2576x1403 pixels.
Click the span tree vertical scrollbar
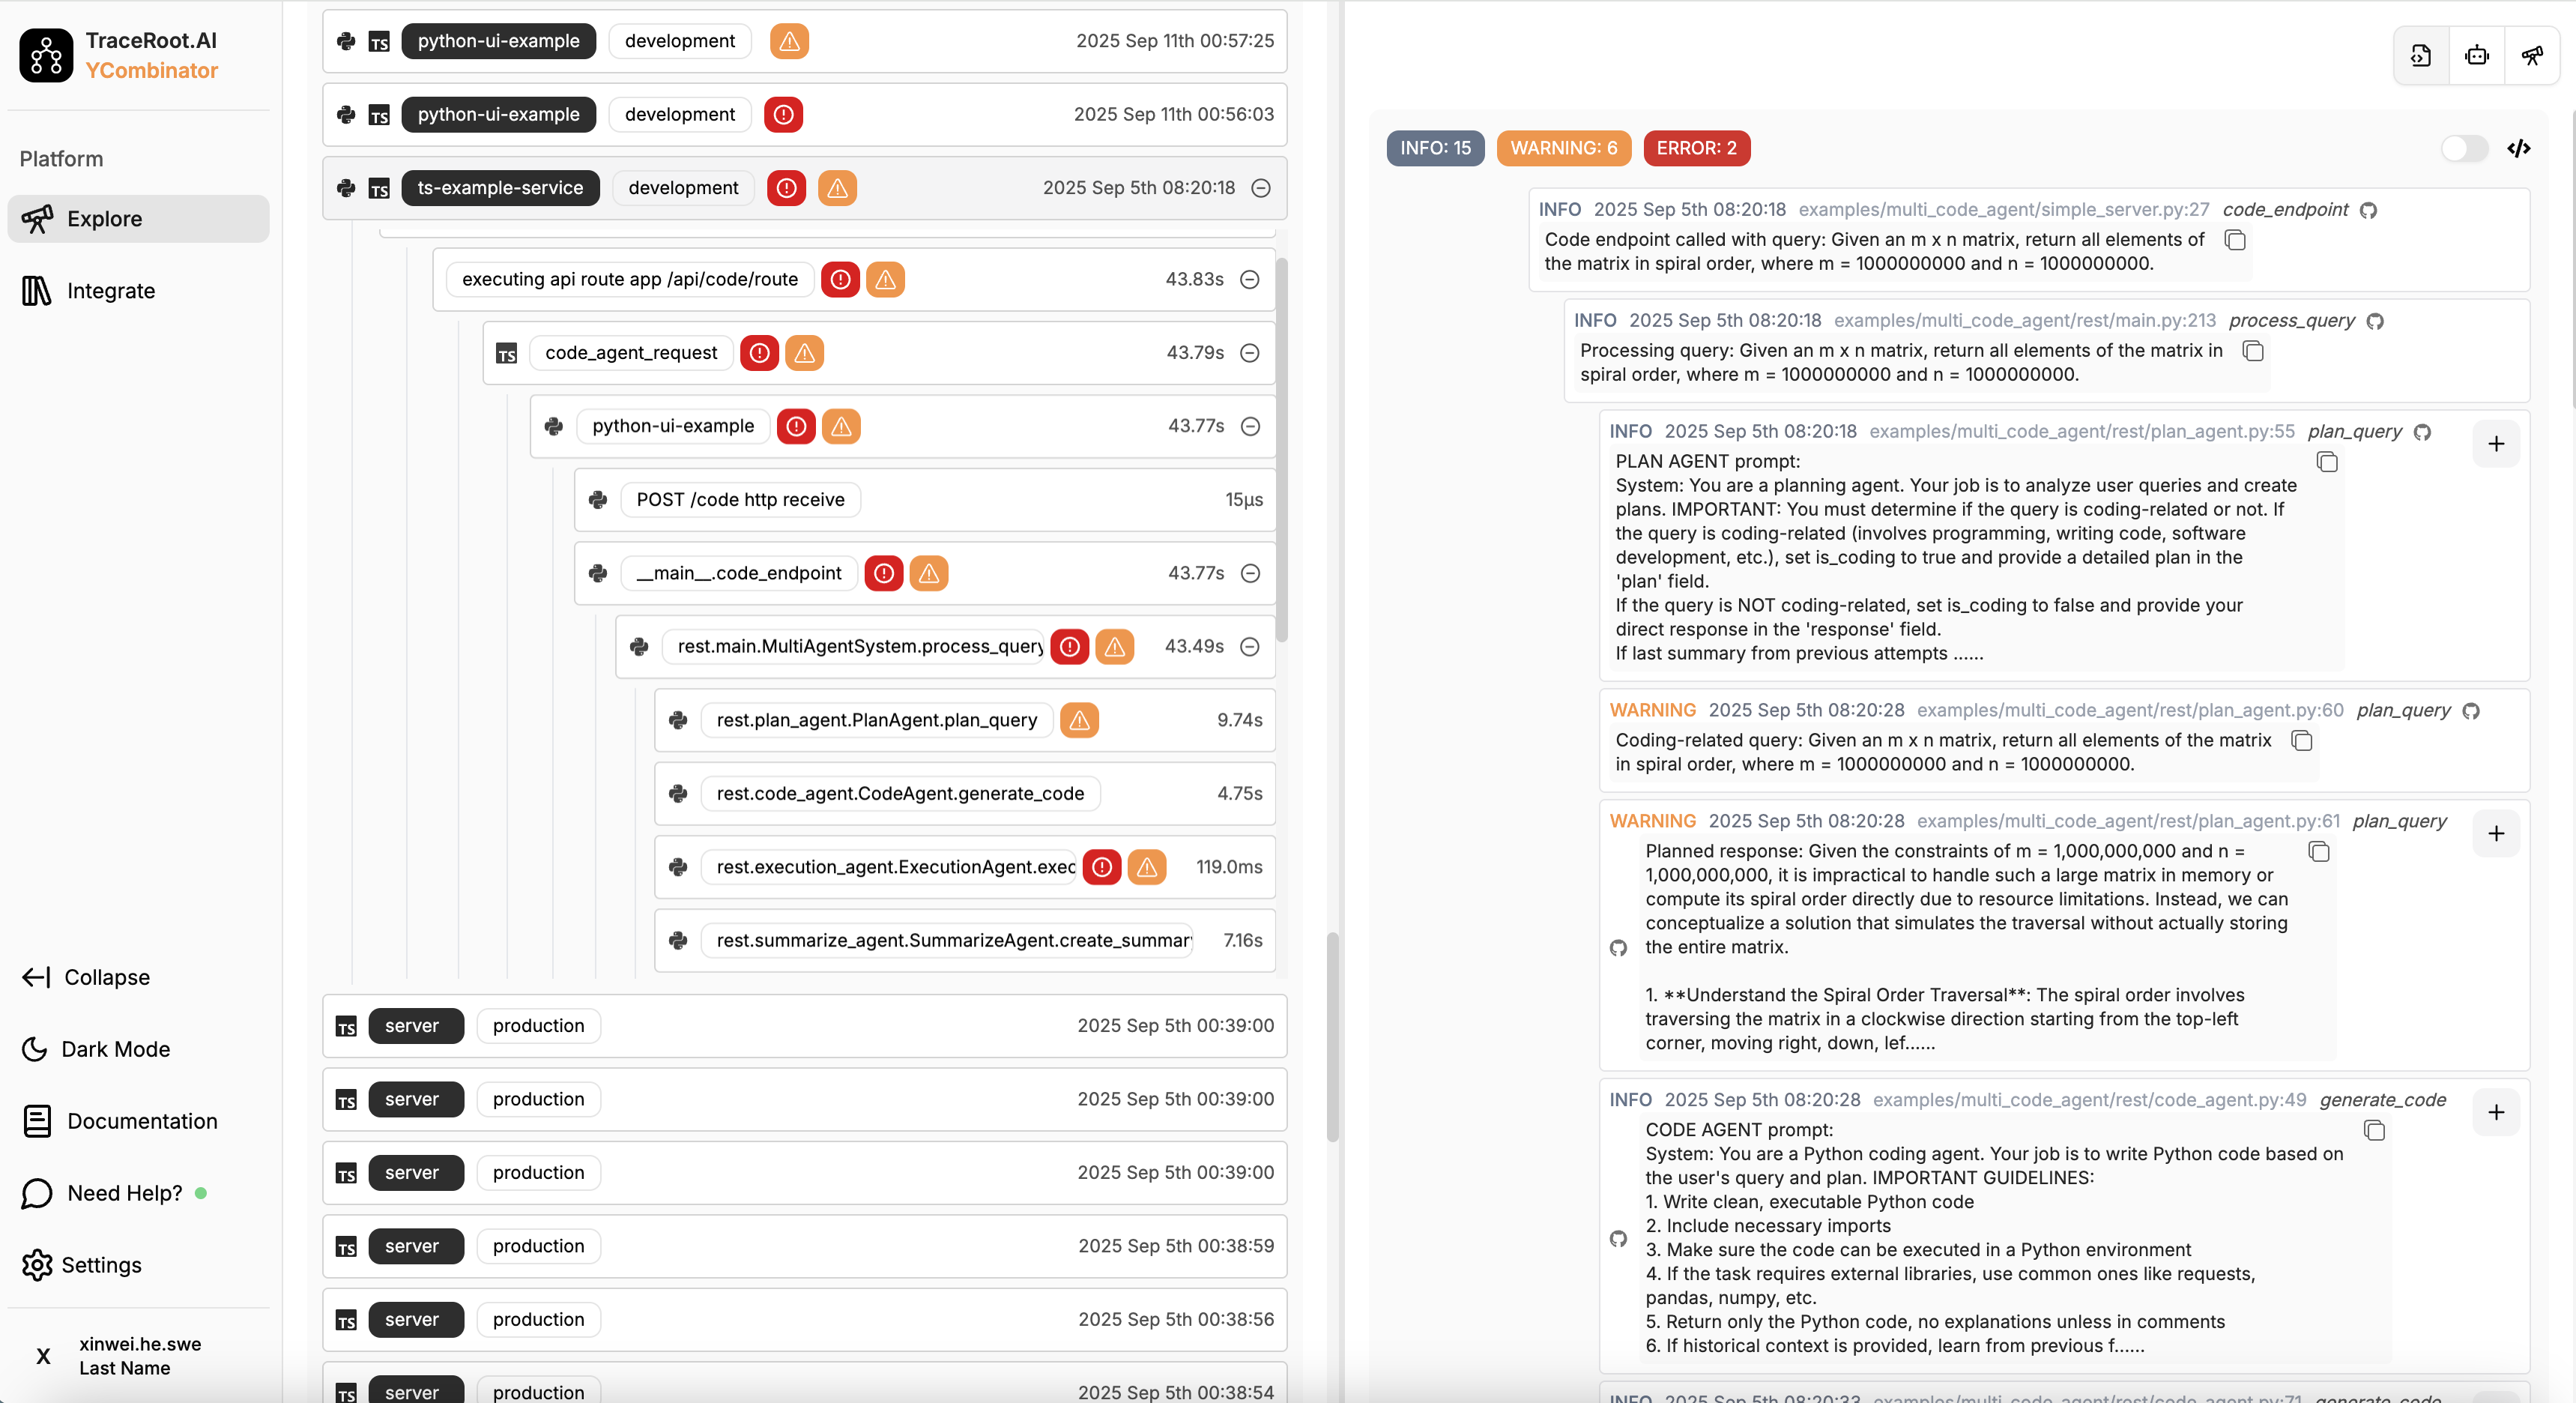pyautogui.click(x=1281, y=450)
